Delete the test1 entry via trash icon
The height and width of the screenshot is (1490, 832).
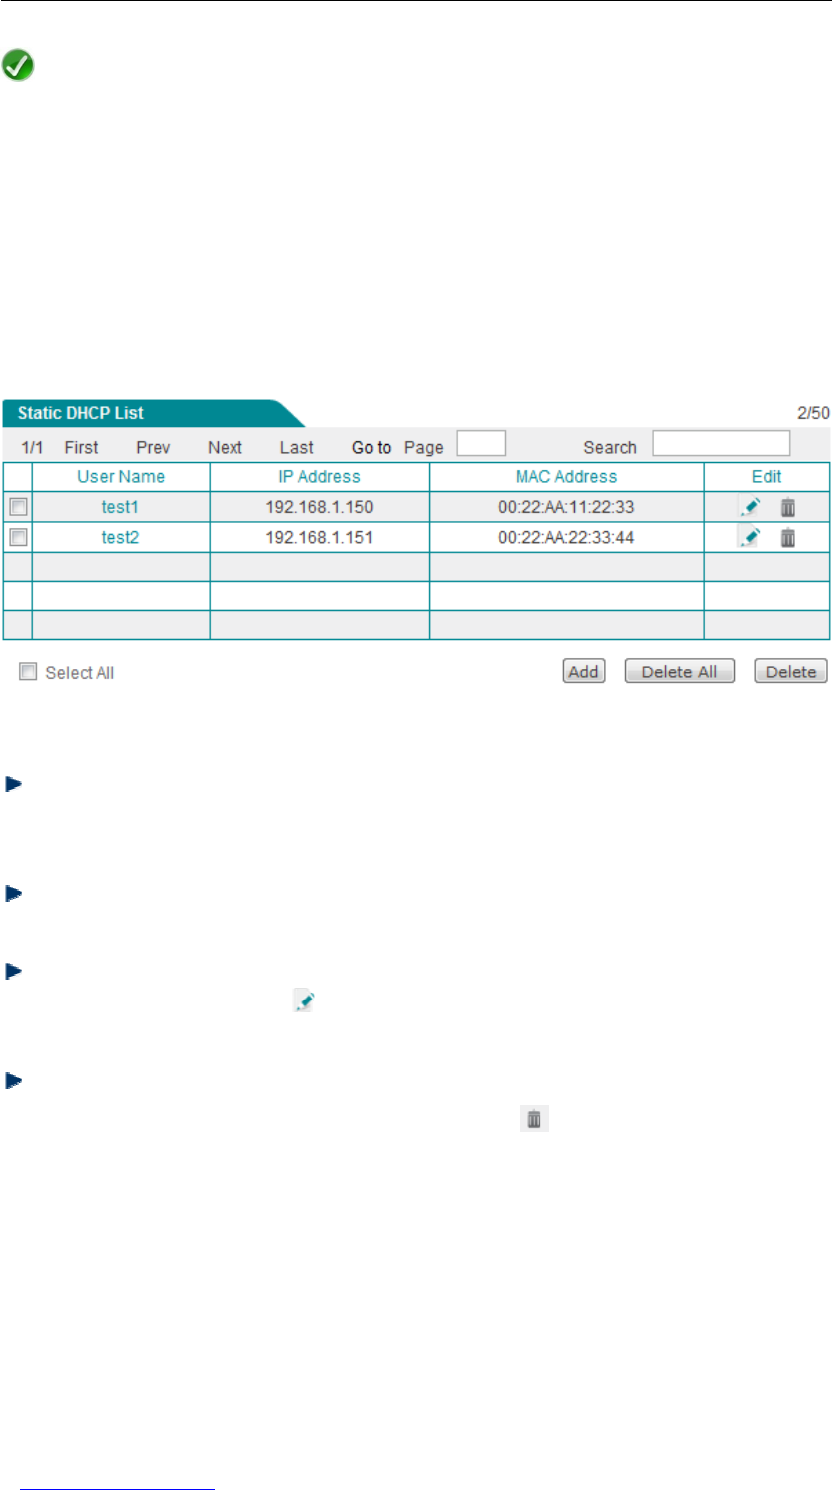pyautogui.click(x=788, y=507)
